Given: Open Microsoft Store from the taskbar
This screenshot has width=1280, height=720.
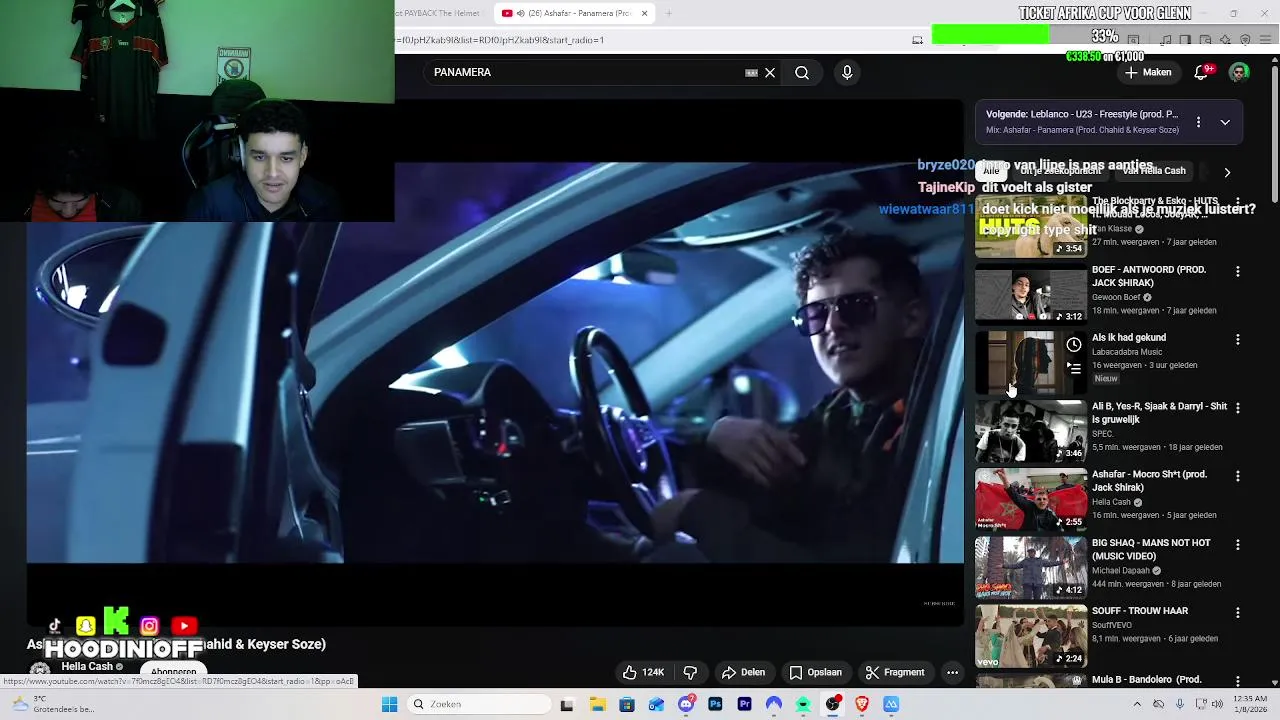Looking at the screenshot, I should point(627,704).
